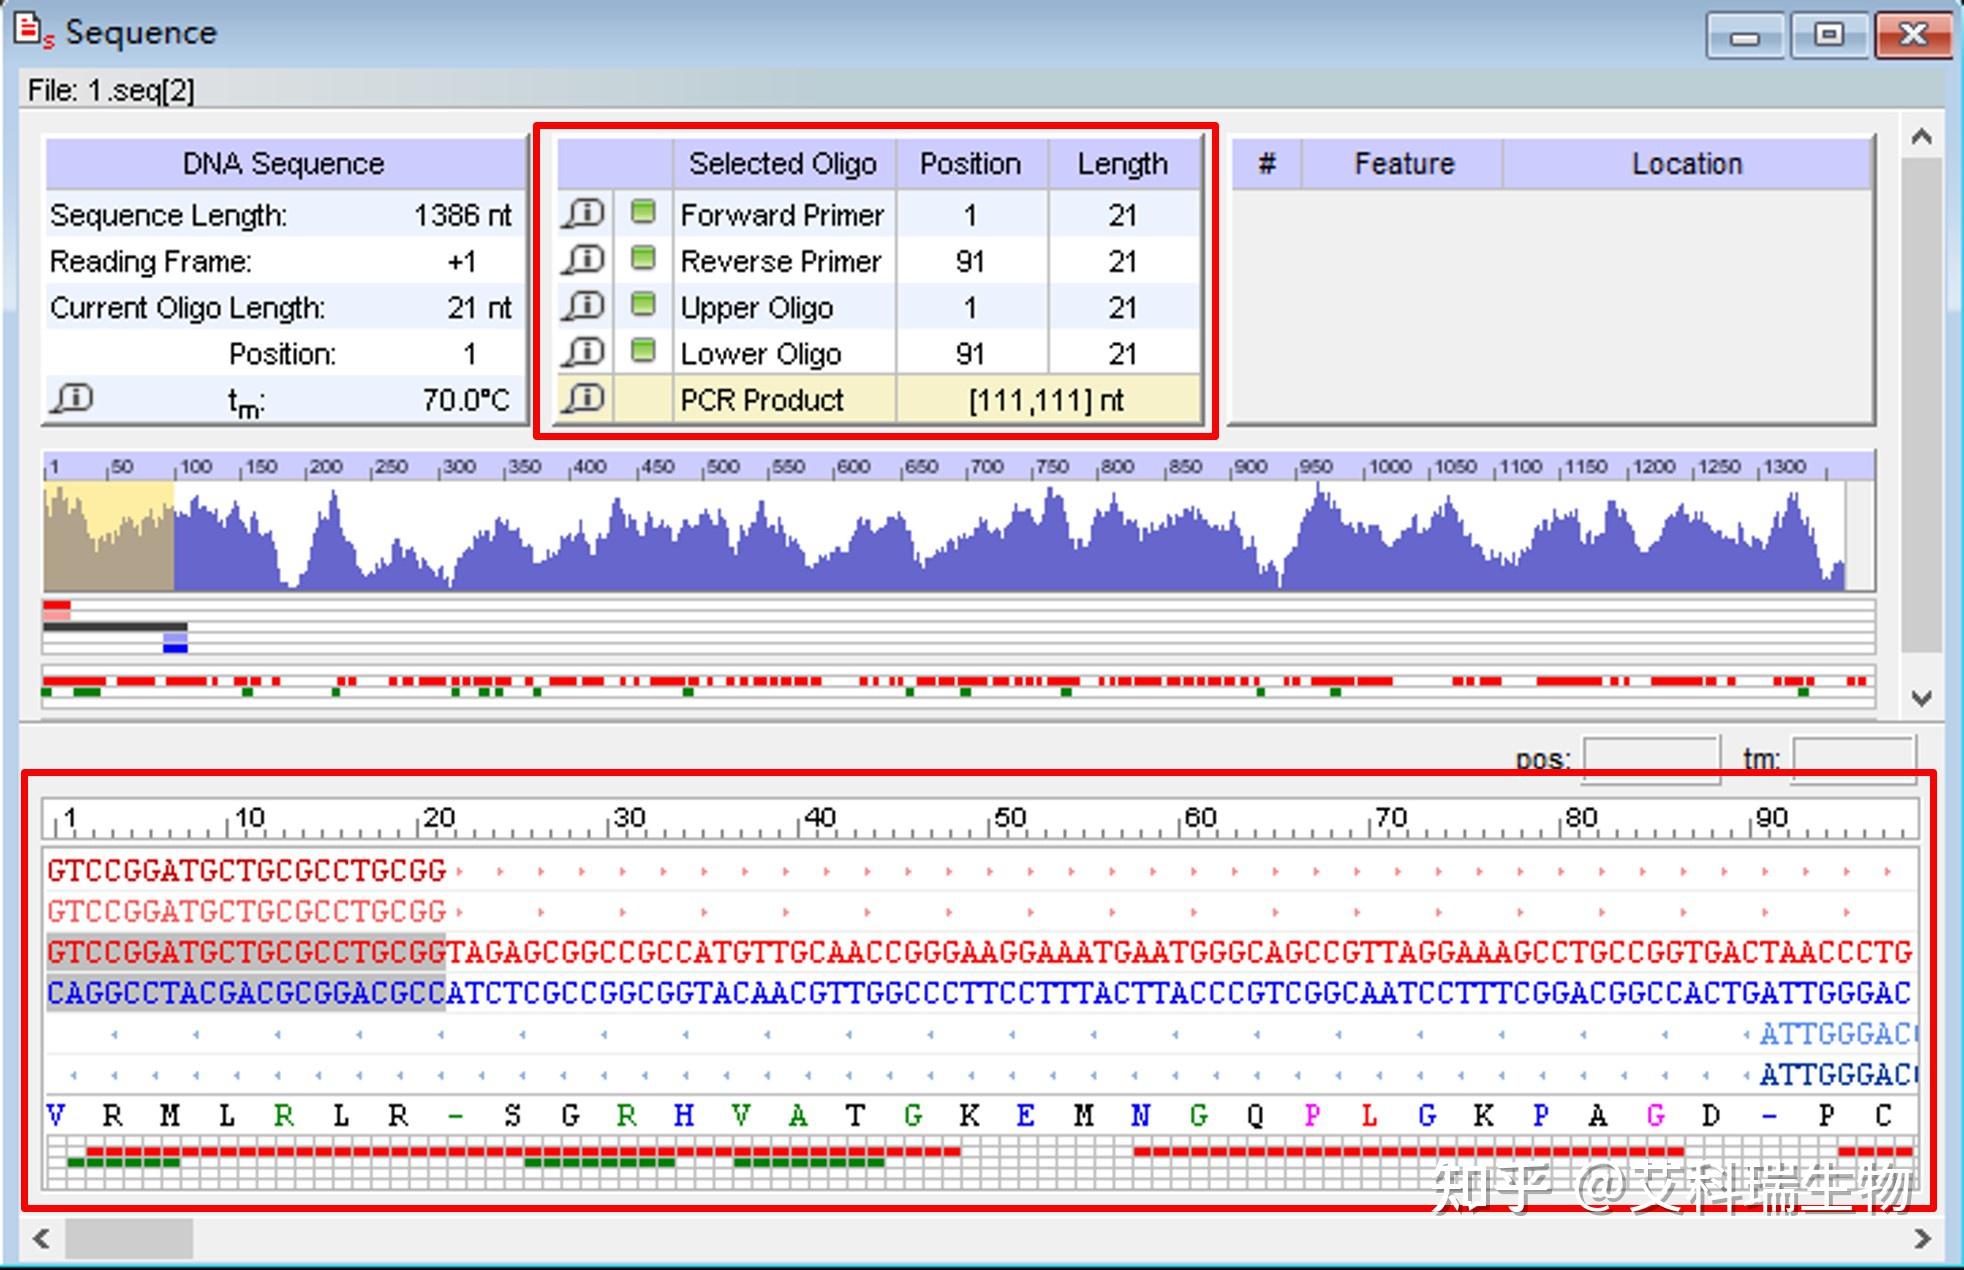
Task: Click the Feature column header
Action: tap(1403, 164)
